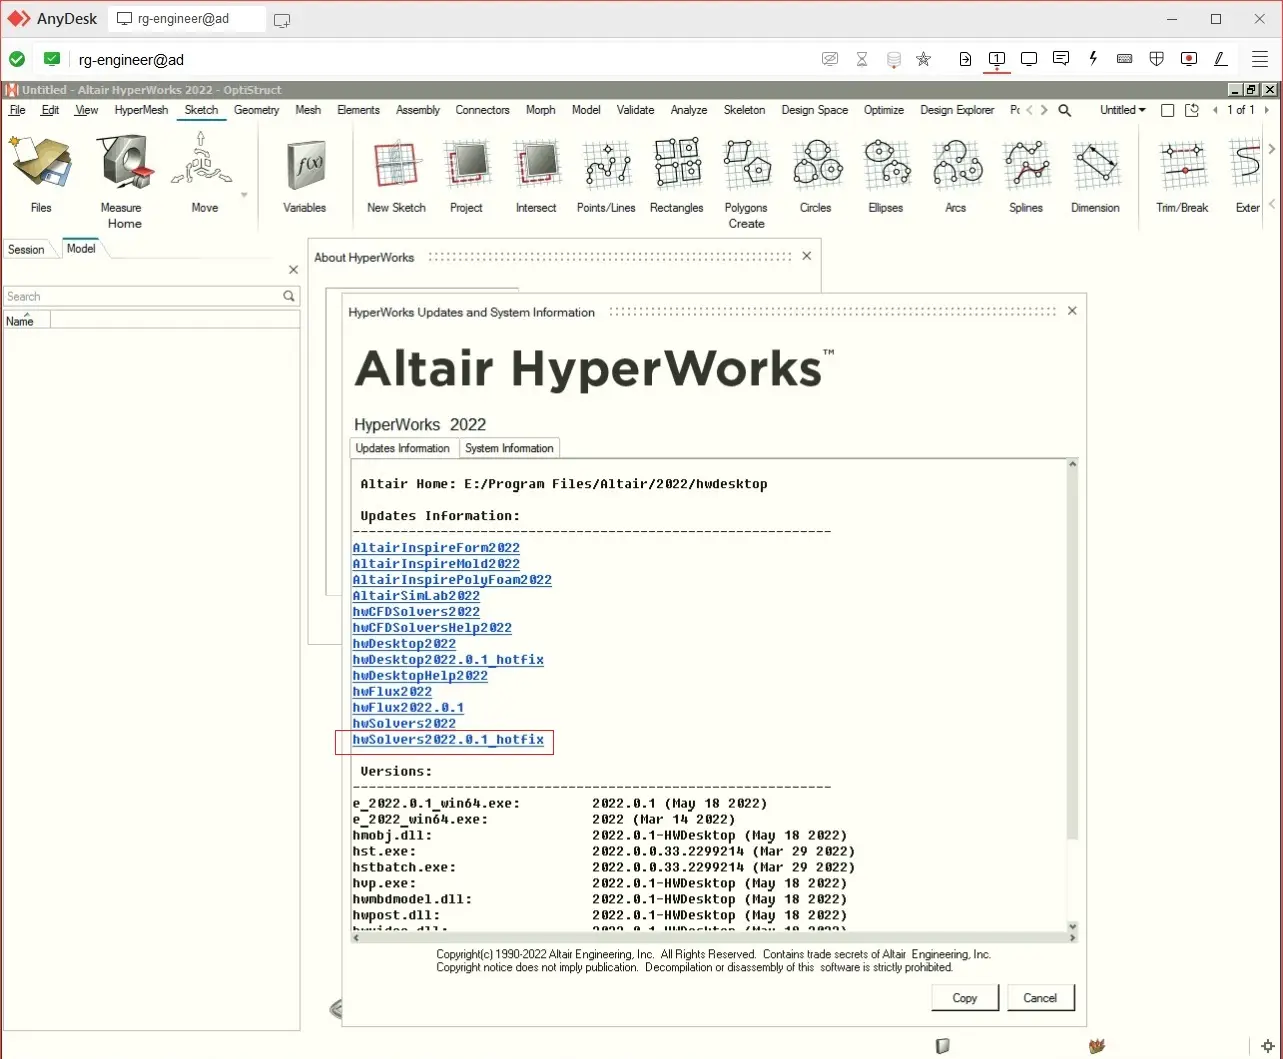The width and height of the screenshot is (1283, 1059).
Task: Click the snap crosshair status bar icon
Action: coord(1268,1046)
